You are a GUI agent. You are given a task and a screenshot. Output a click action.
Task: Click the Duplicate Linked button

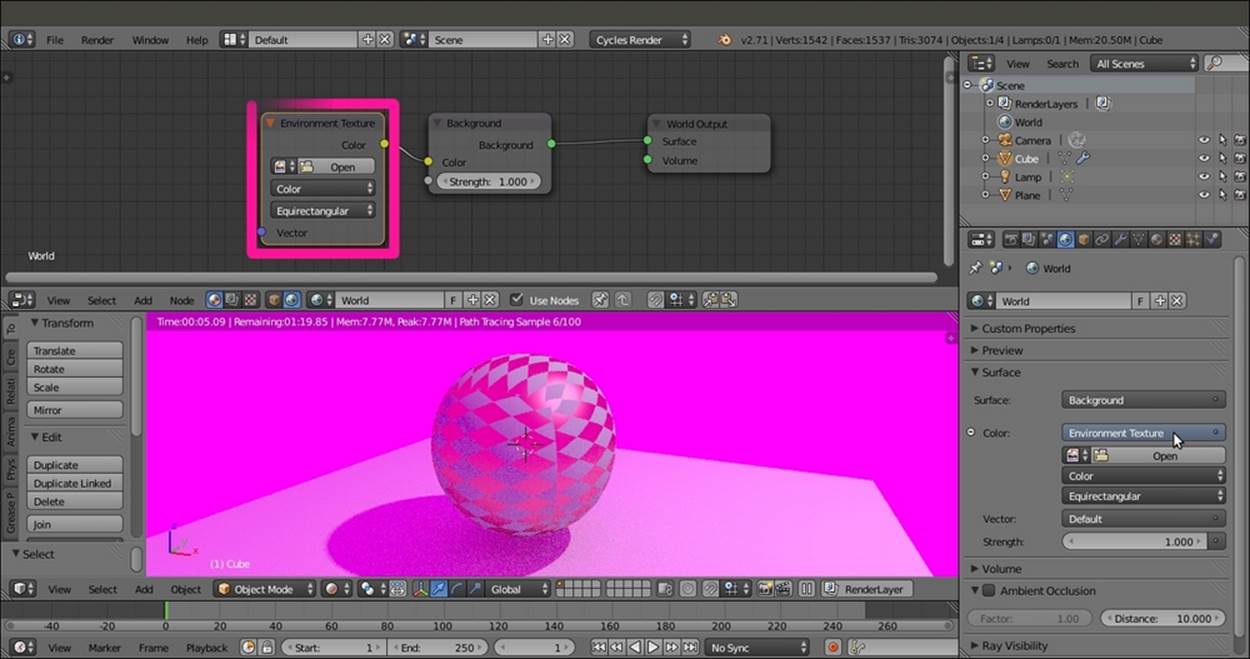[76, 483]
